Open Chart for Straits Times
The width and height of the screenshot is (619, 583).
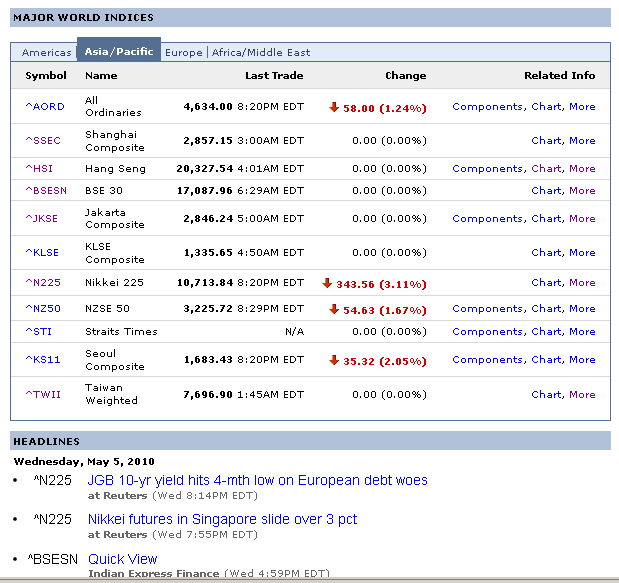(x=546, y=332)
